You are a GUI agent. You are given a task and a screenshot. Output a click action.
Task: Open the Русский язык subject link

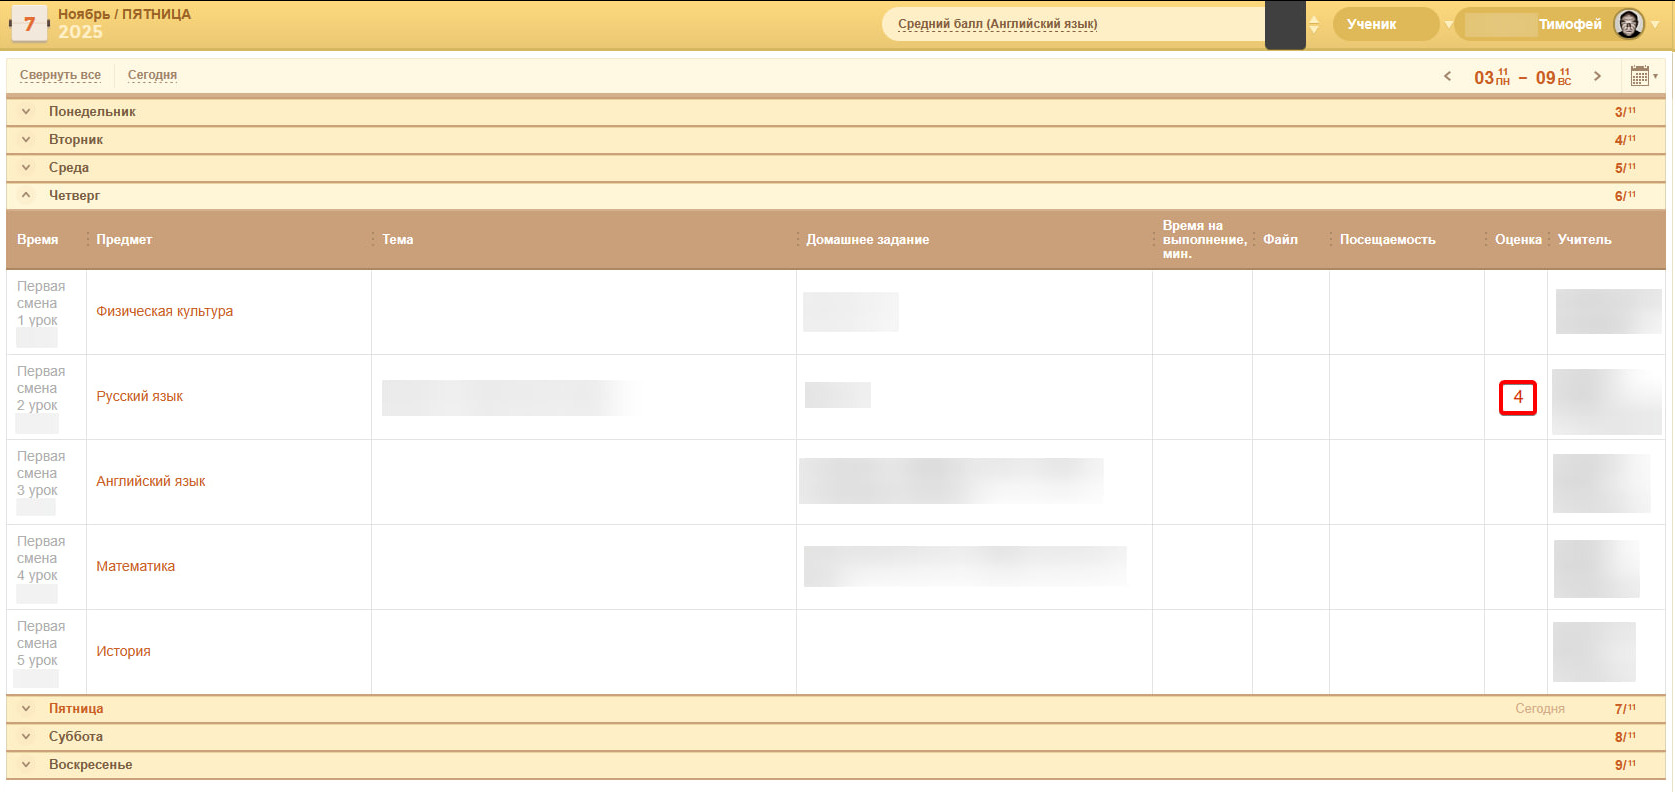coord(140,397)
